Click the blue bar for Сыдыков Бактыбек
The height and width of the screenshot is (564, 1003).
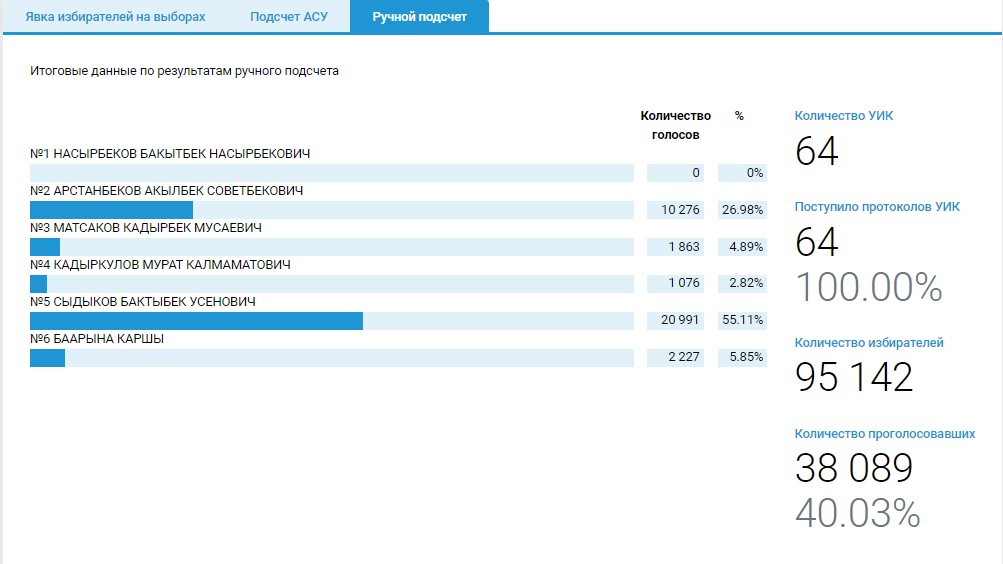(x=196, y=321)
